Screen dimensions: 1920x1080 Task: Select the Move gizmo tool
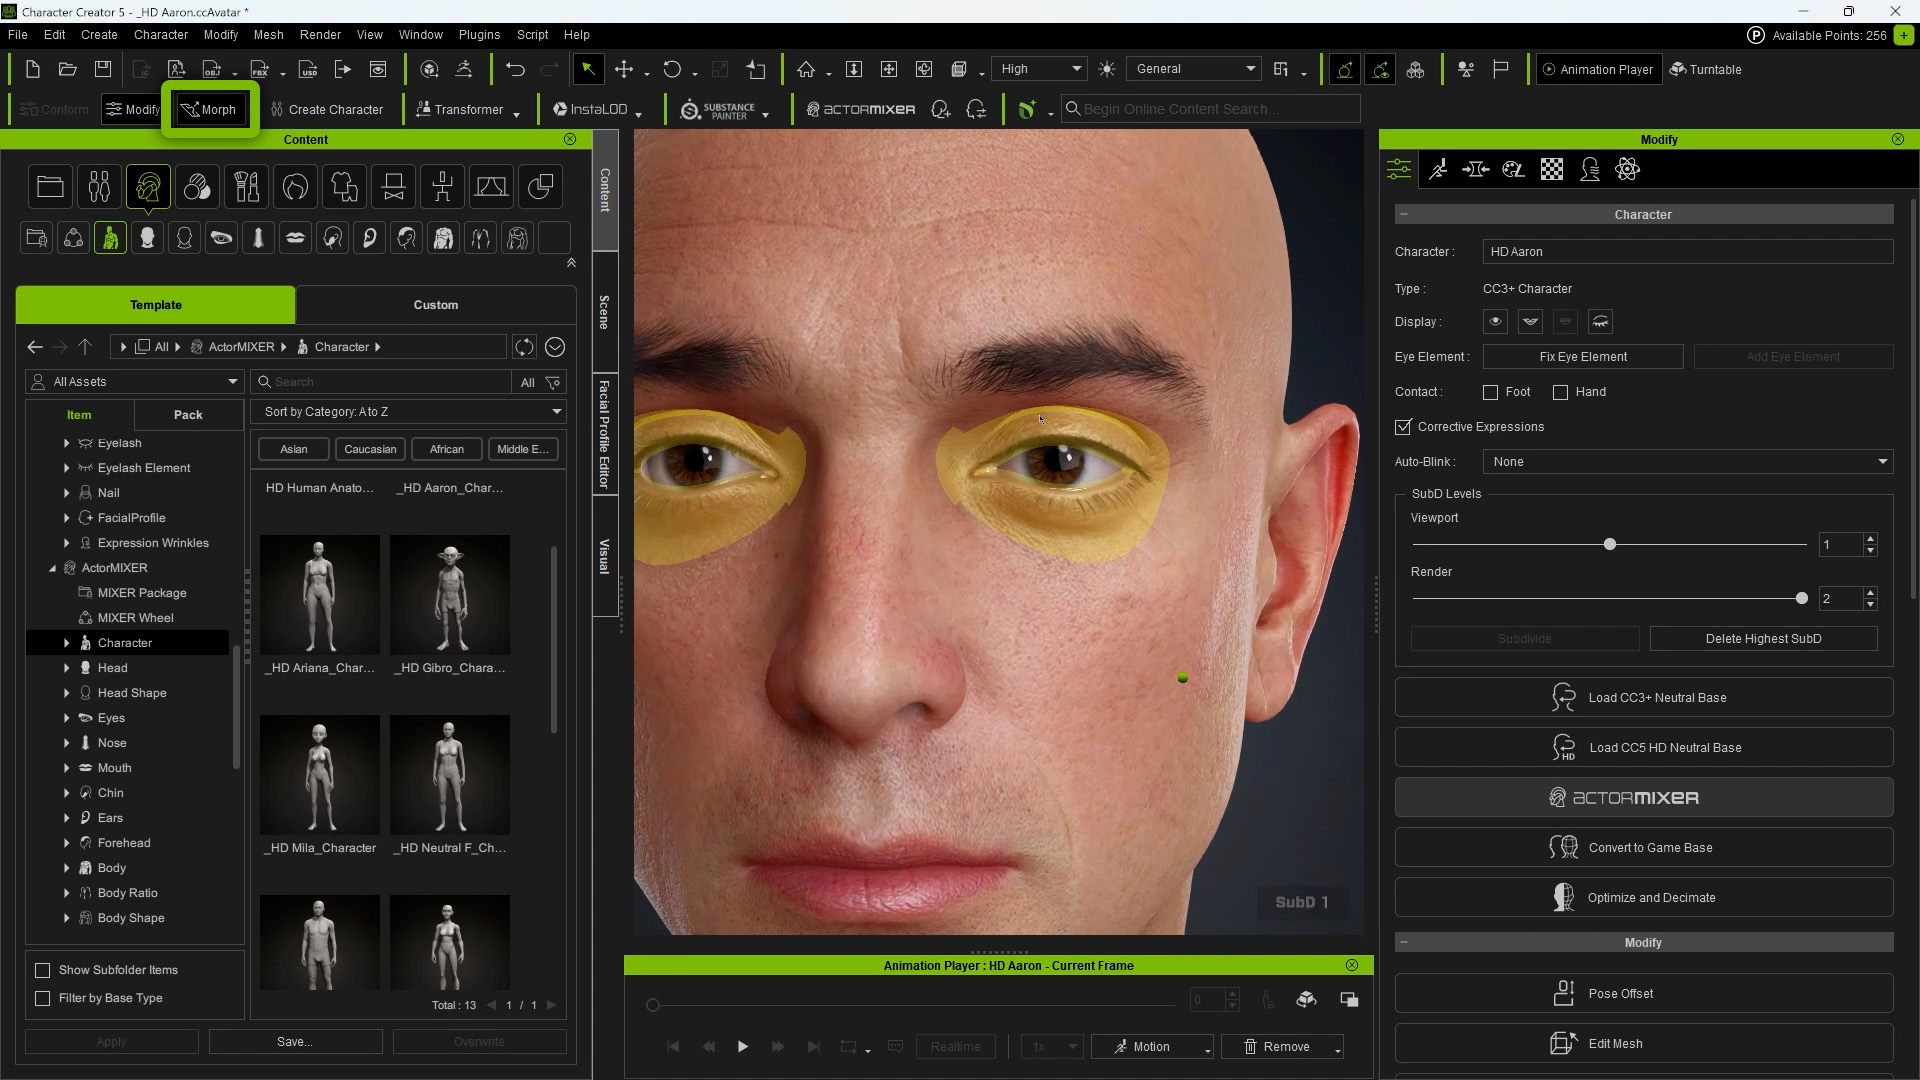[x=624, y=69]
